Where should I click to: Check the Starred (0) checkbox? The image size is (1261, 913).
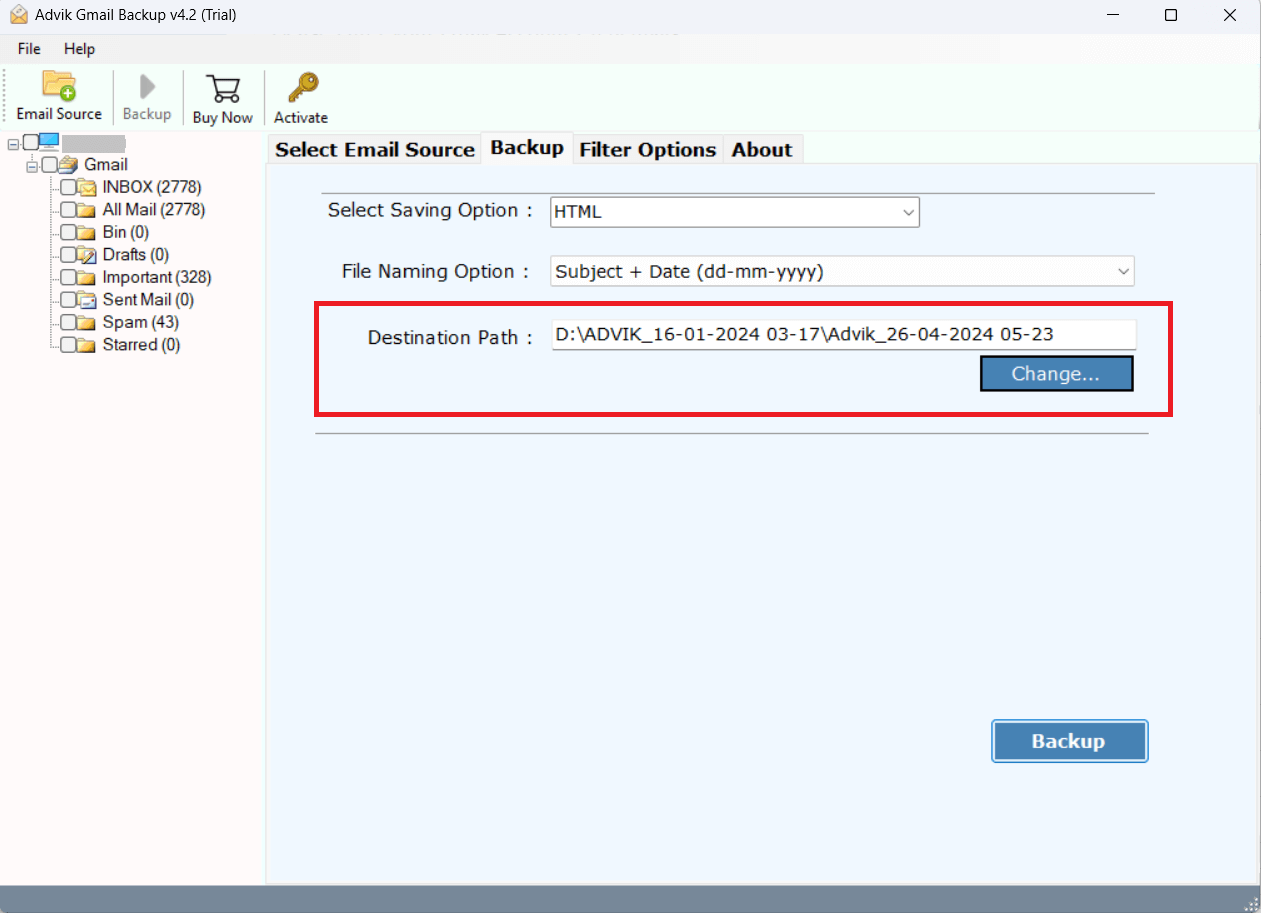pos(68,345)
